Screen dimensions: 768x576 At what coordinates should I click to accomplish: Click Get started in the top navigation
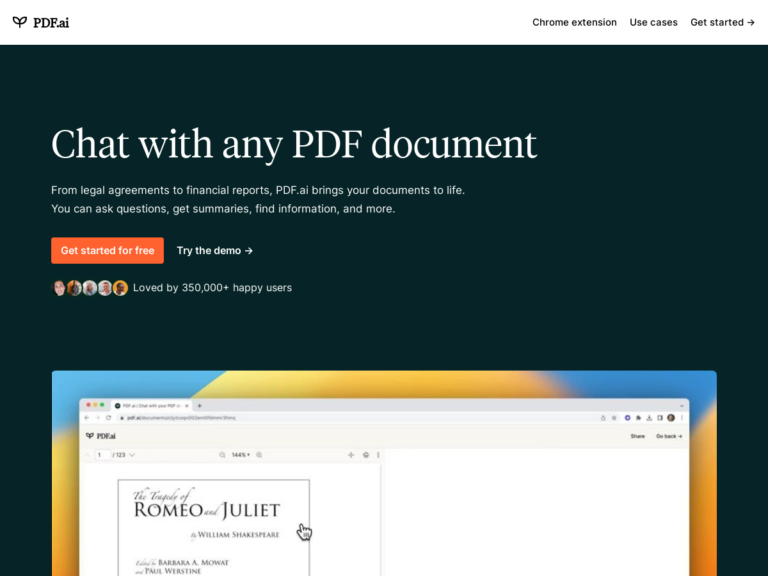coord(722,23)
